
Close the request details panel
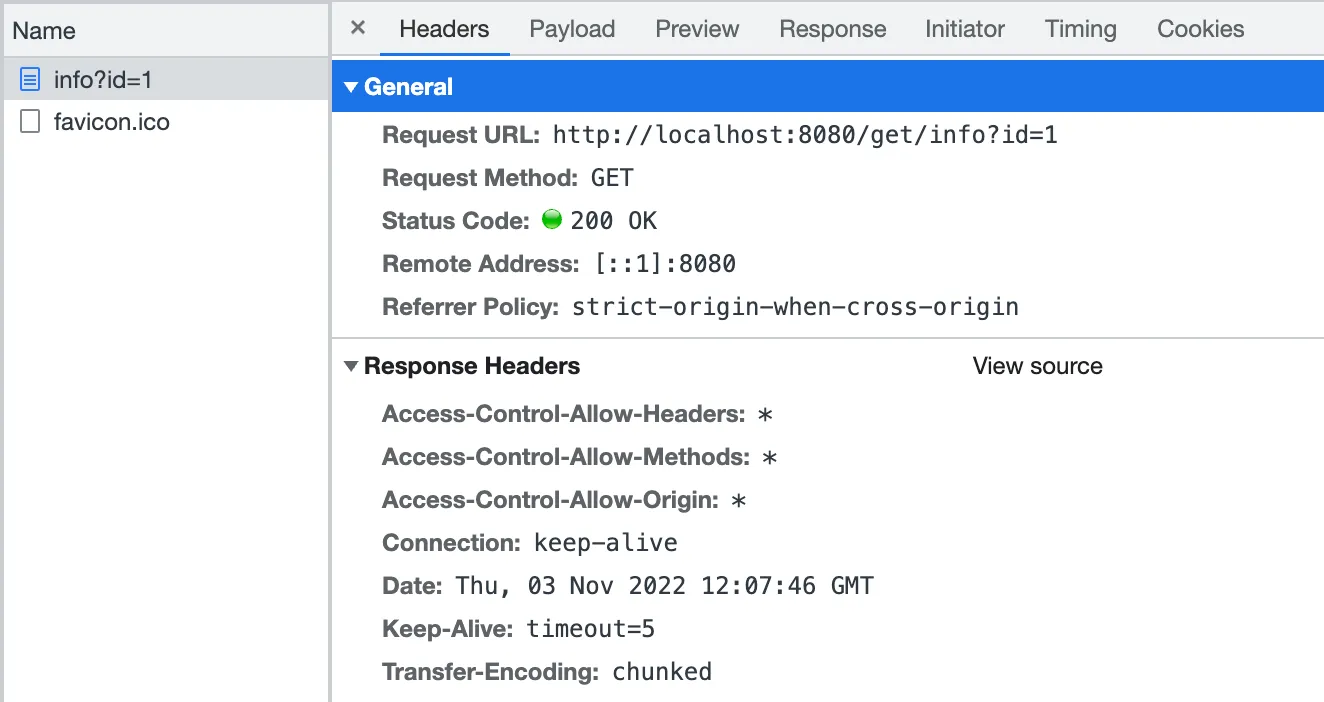[358, 28]
